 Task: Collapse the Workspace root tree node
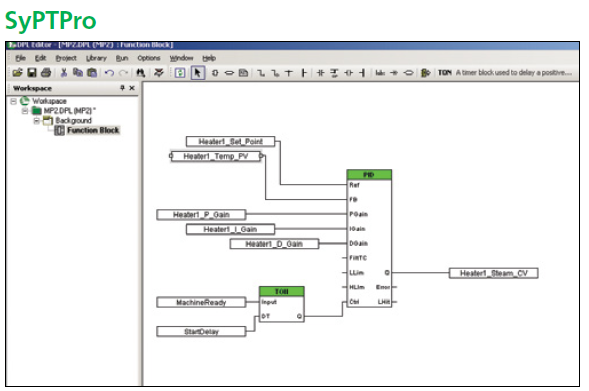14,101
